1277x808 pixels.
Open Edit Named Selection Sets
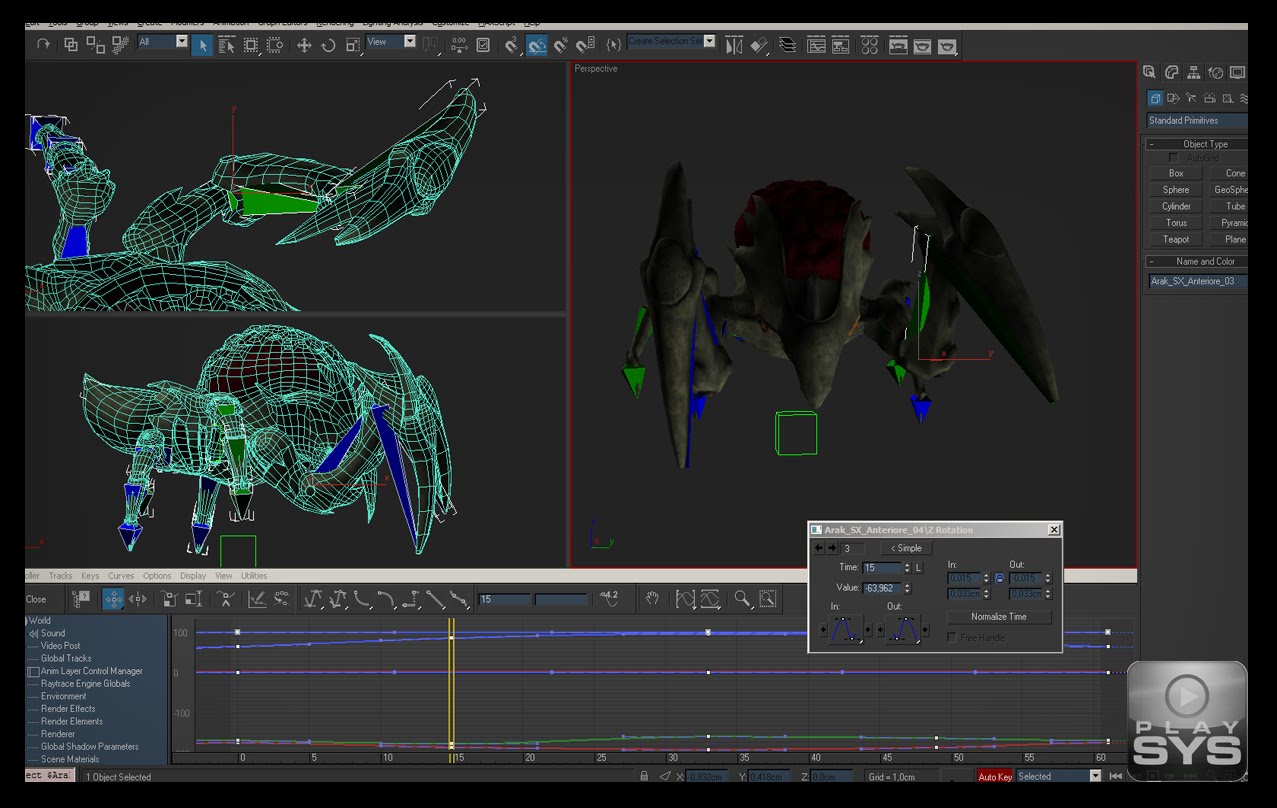612,45
